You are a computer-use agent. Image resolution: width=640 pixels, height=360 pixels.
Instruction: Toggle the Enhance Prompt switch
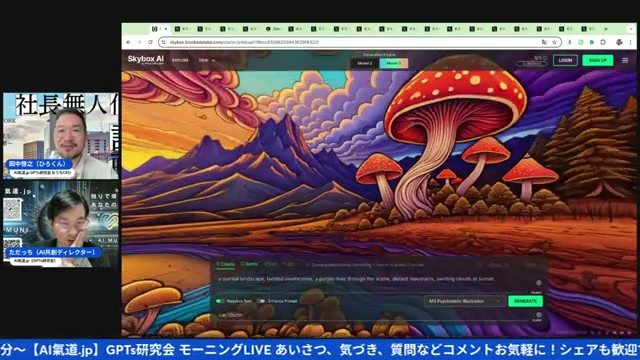tap(260, 301)
